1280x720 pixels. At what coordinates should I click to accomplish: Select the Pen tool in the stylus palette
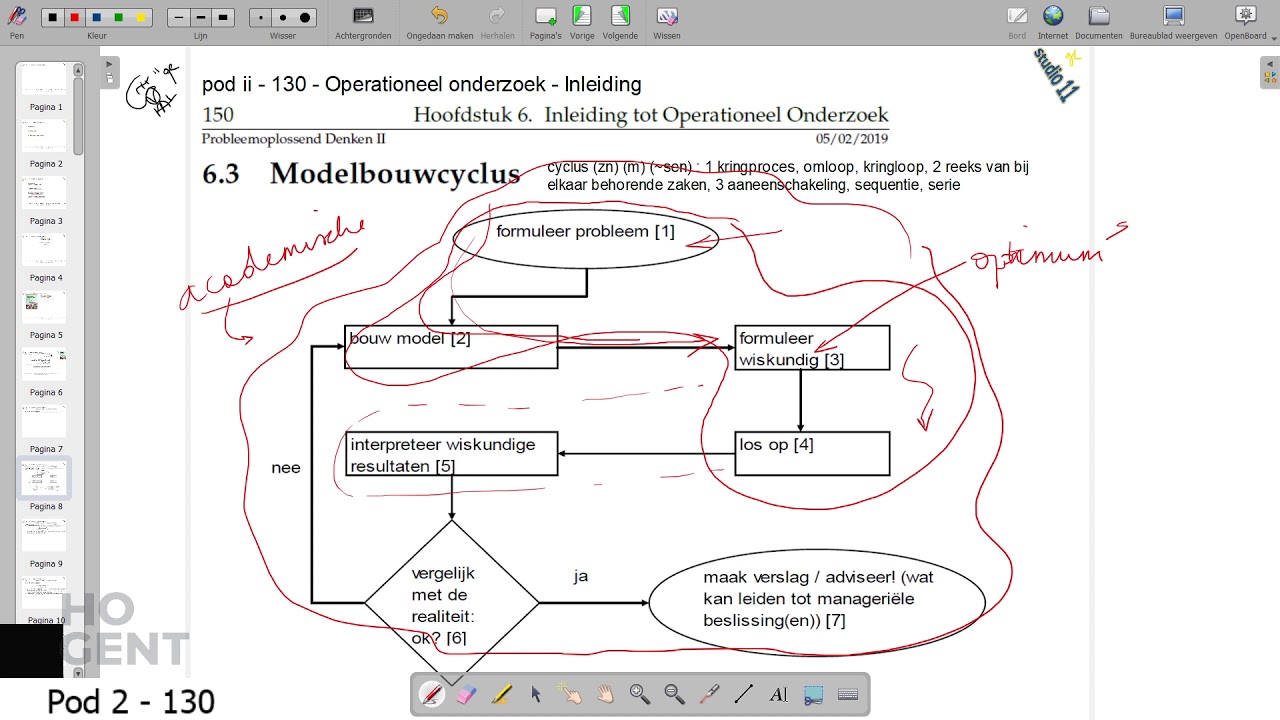coord(432,694)
